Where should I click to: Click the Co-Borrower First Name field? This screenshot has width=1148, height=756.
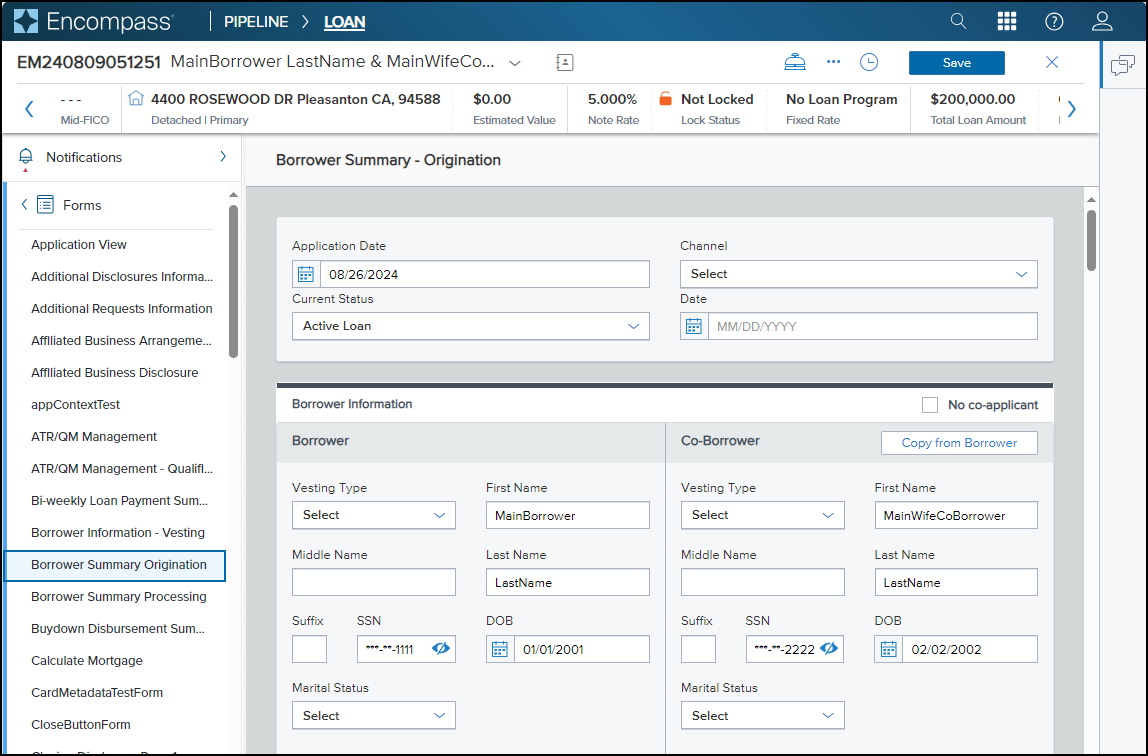tap(956, 515)
